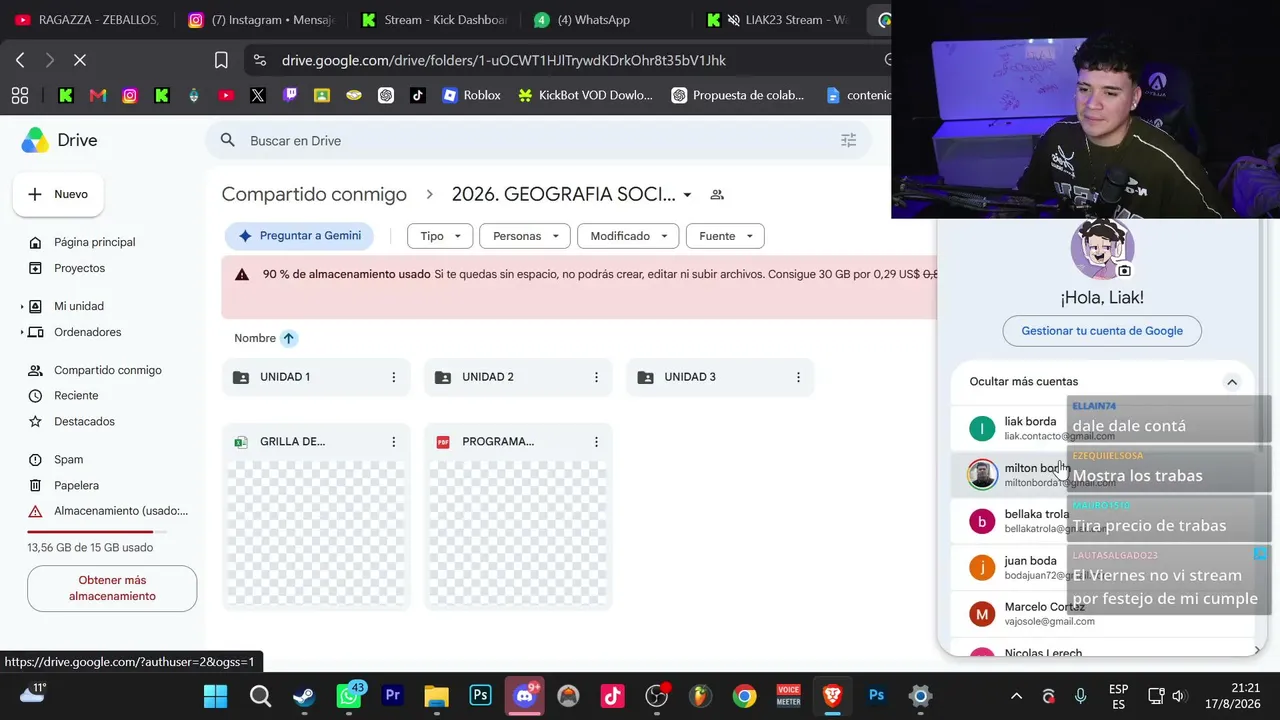Open the UNIDAD 1 folder
Viewport: 1280px width, 720px height.
[x=316, y=377]
